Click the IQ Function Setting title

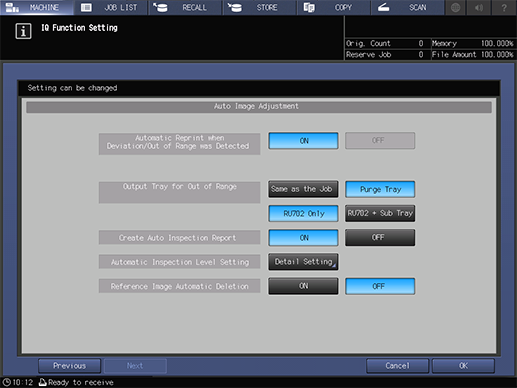[x=79, y=28]
